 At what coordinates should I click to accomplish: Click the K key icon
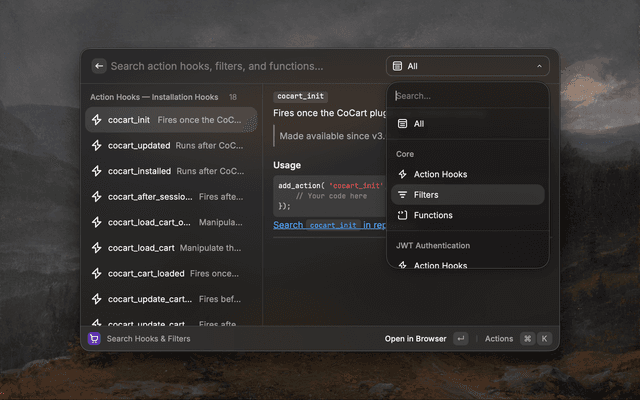click(x=544, y=339)
